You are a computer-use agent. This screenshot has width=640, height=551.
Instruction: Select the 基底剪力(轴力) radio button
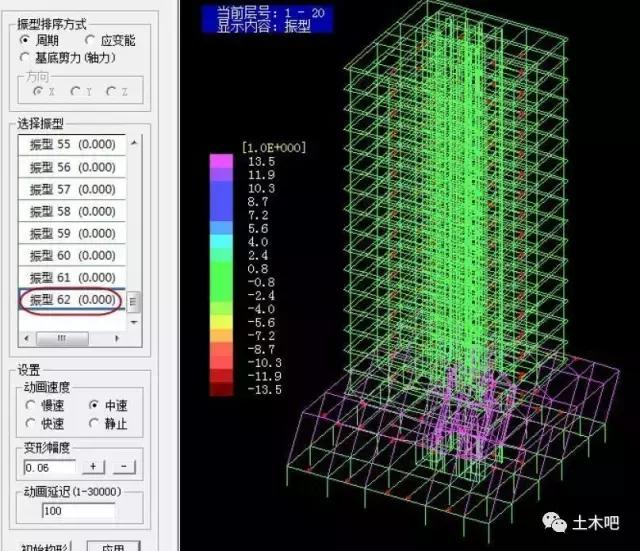coord(24,58)
